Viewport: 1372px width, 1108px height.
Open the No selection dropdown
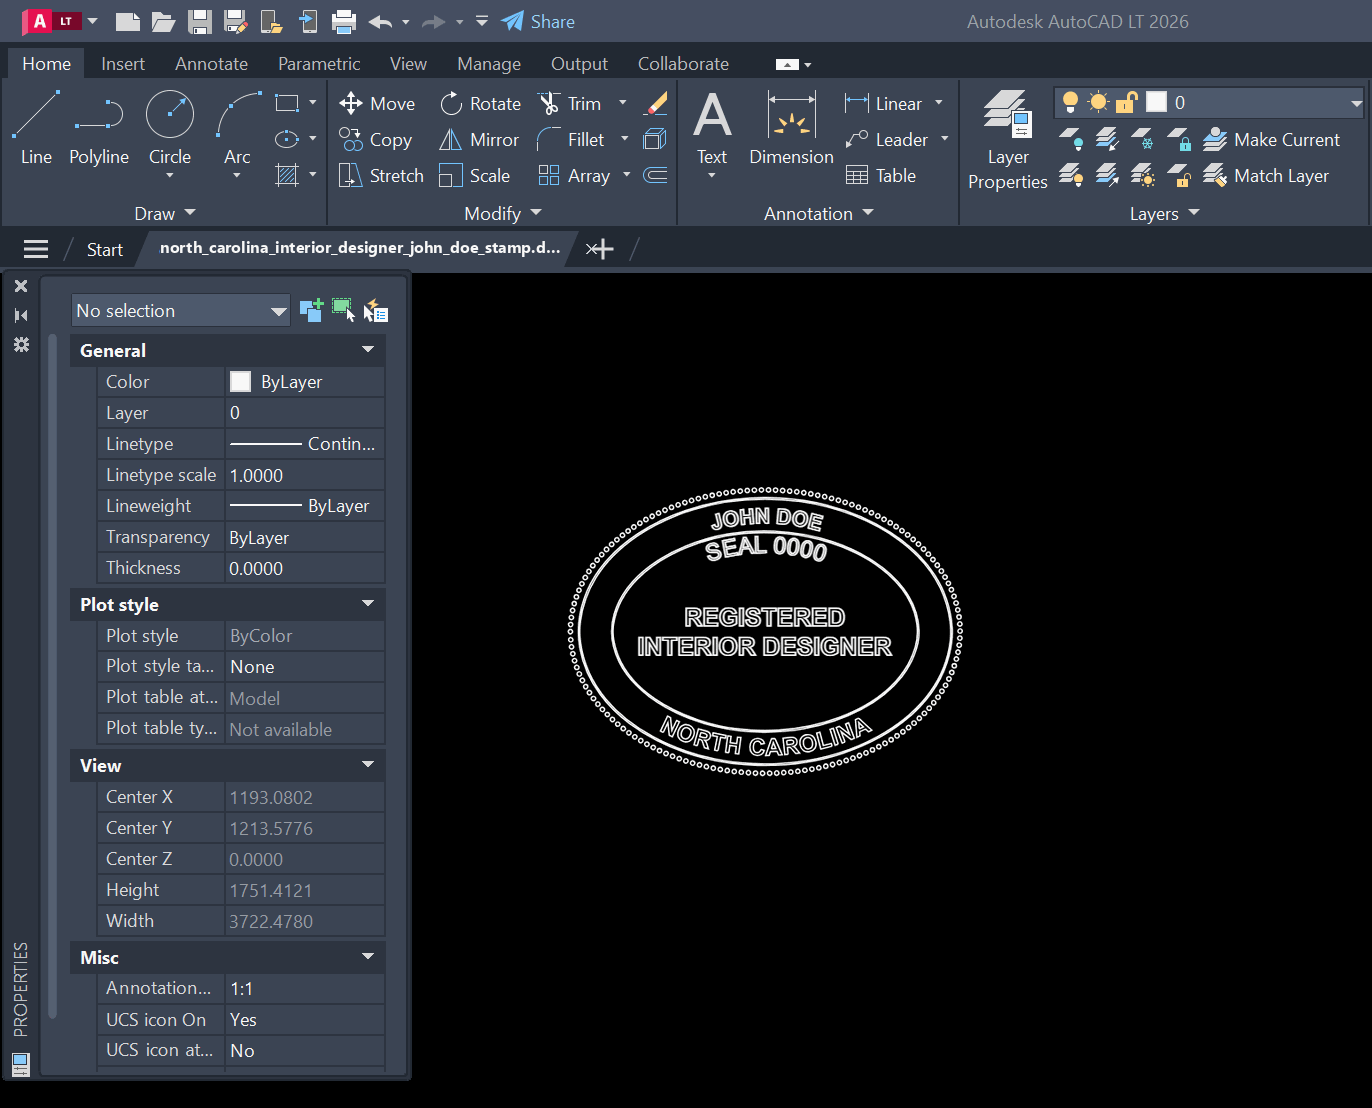tap(181, 311)
